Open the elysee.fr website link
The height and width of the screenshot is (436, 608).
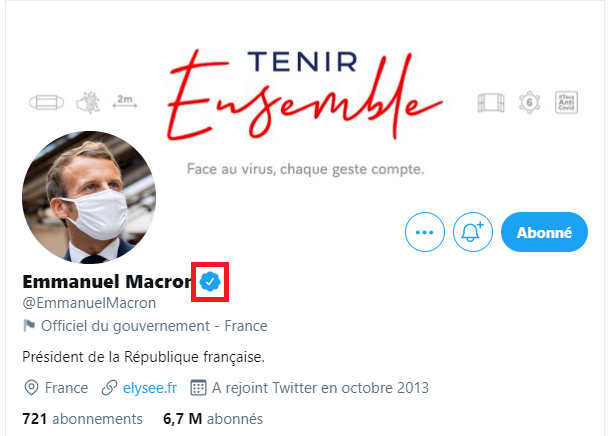pos(150,388)
